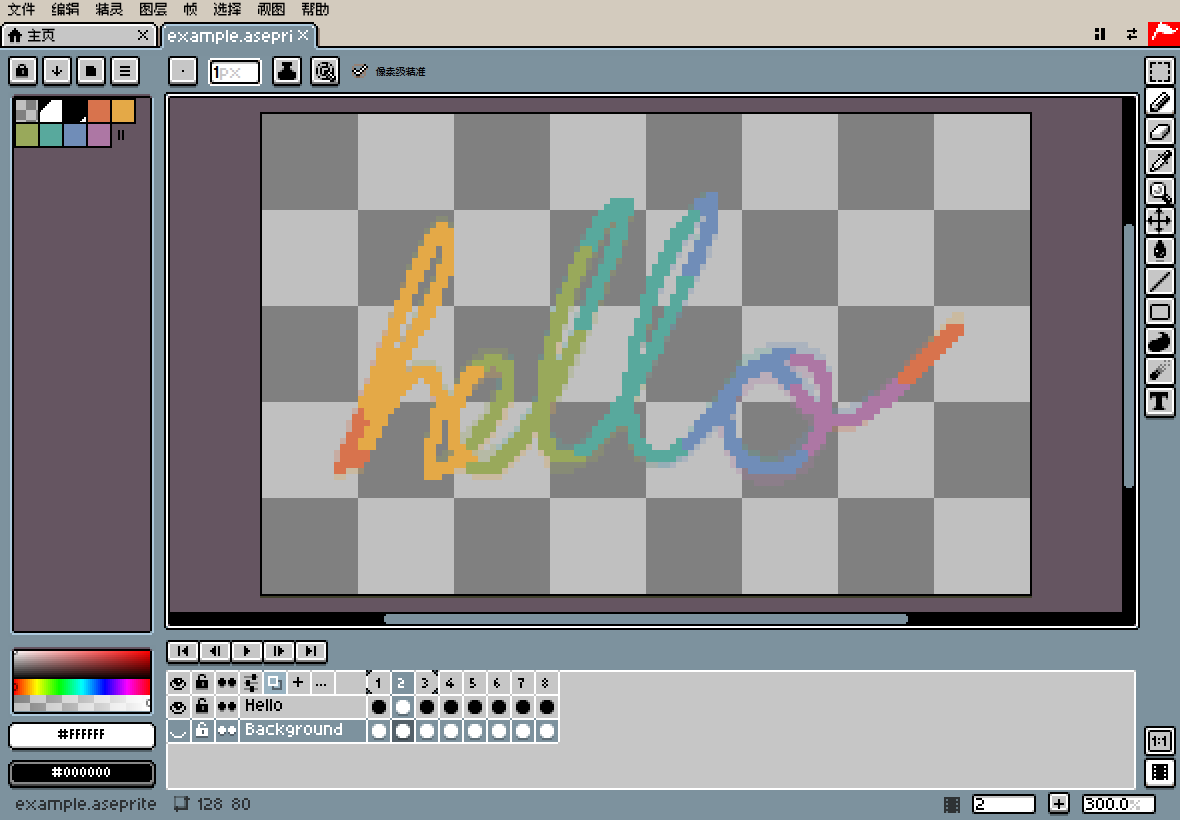This screenshot has height=820, width=1180.
Task: Click the 1:1 preview icon
Action: tap(1160, 741)
